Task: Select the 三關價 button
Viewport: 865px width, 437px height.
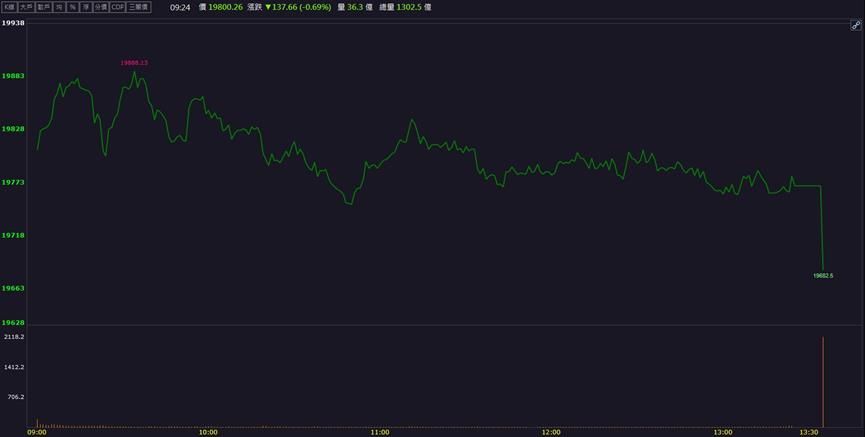Action: click(x=138, y=7)
